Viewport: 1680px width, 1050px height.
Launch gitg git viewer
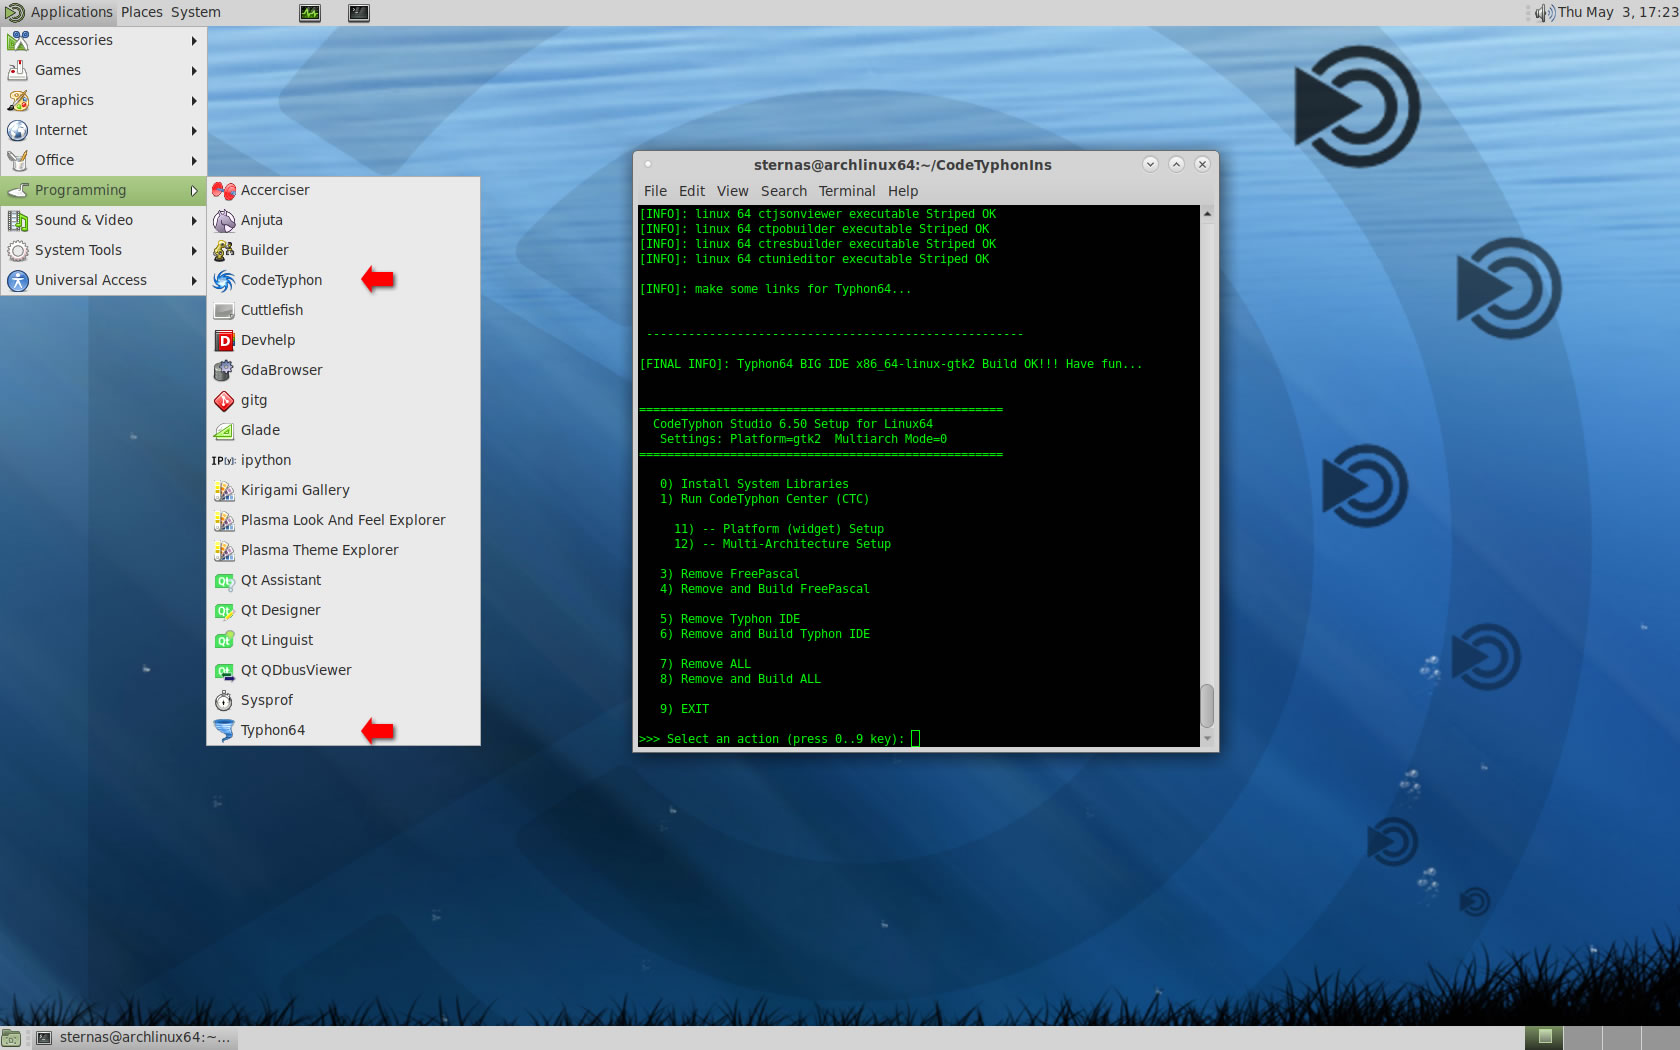[x=343, y=400]
